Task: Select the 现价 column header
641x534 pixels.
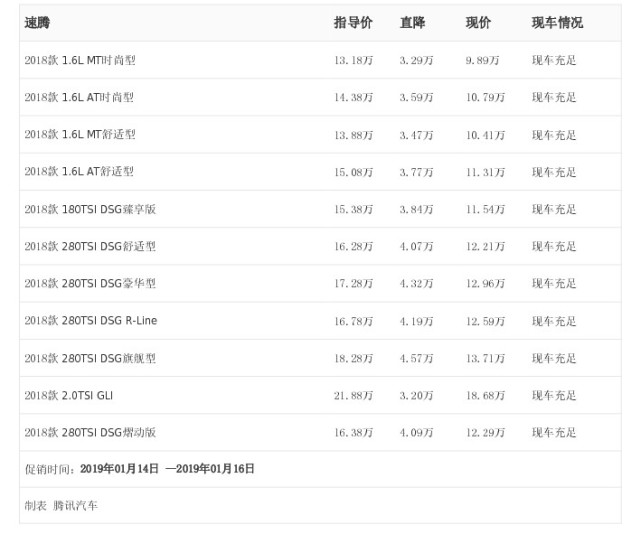Action: (478, 23)
